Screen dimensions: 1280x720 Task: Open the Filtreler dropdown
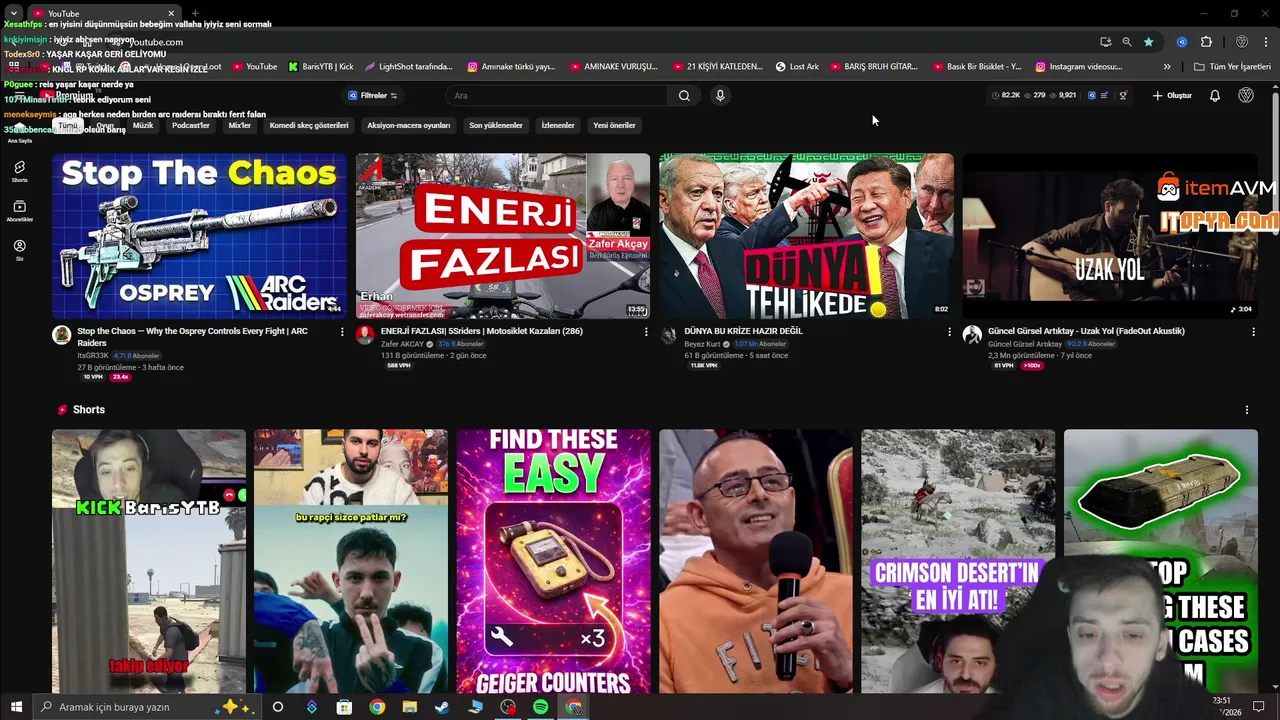pos(373,96)
